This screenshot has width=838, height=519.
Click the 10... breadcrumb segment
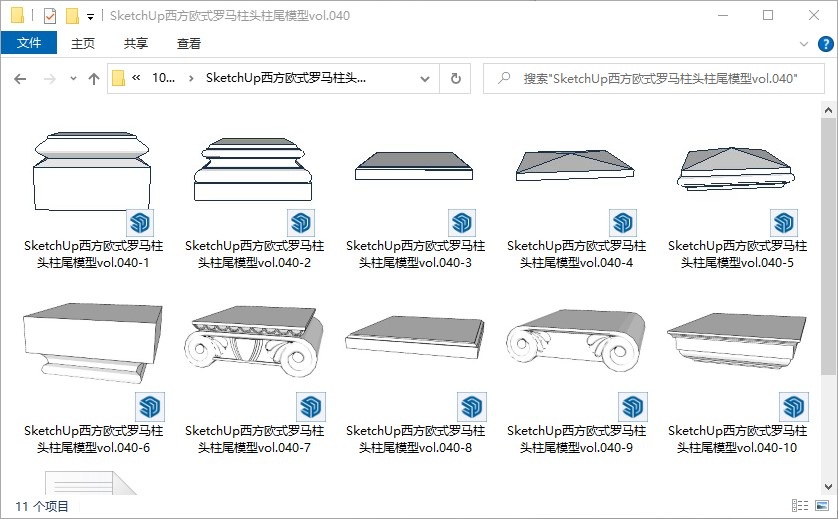[x=163, y=78]
